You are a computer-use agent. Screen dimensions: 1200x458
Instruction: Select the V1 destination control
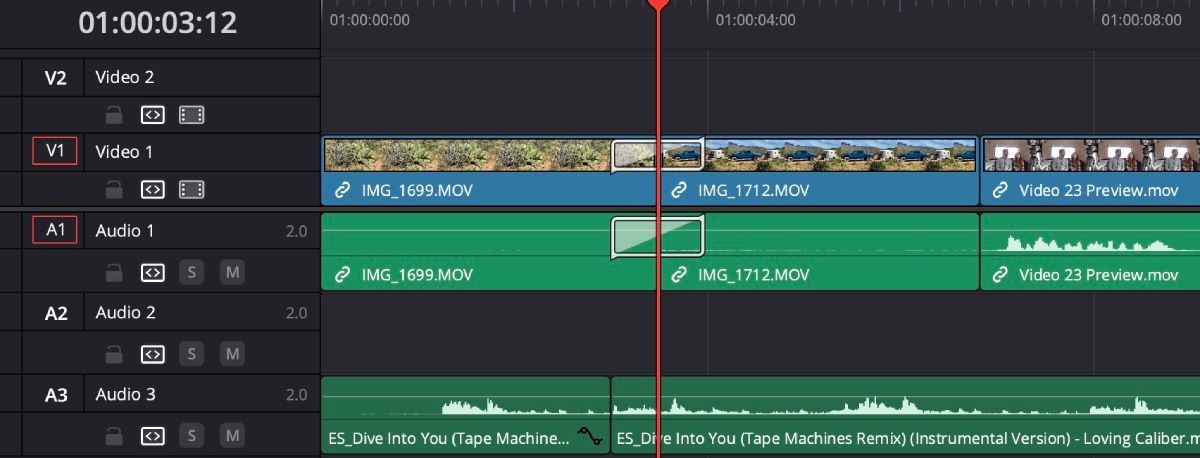pyautogui.click(x=55, y=151)
